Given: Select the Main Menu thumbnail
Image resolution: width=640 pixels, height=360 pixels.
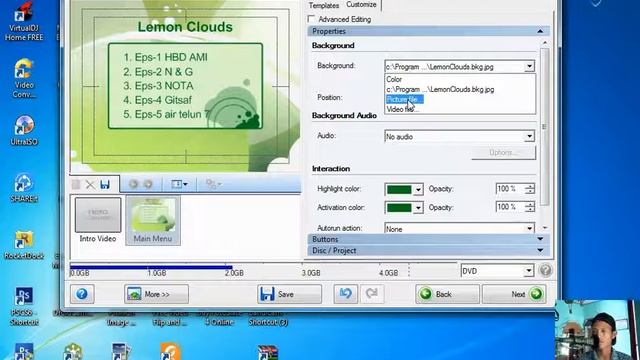Looking at the screenshot, I should [x=153, y=220].
